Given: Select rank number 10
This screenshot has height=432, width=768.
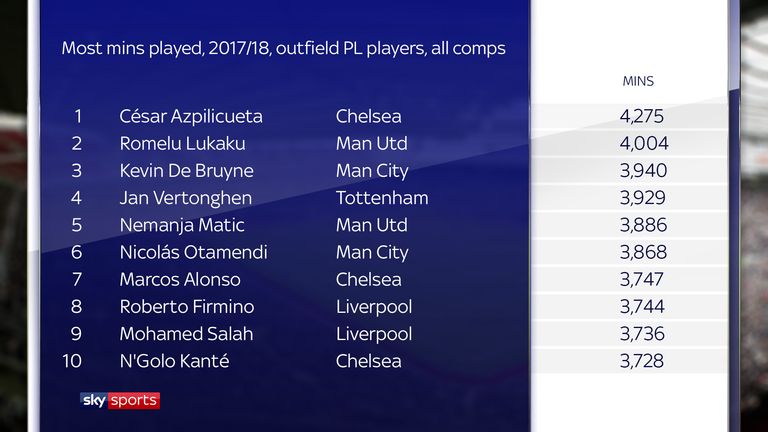Looking at the screenshot, I should click(72, 361).
